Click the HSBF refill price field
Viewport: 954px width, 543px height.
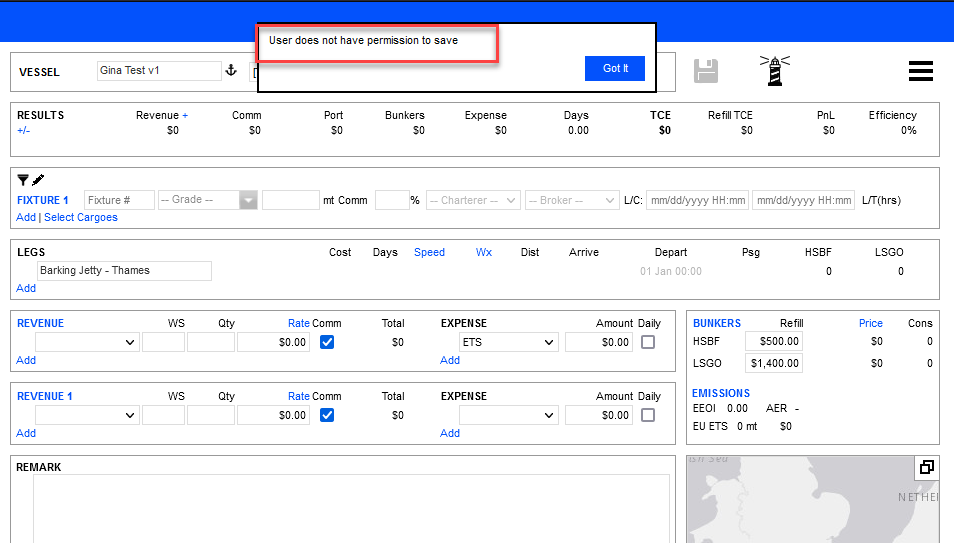tap(774, 342)
